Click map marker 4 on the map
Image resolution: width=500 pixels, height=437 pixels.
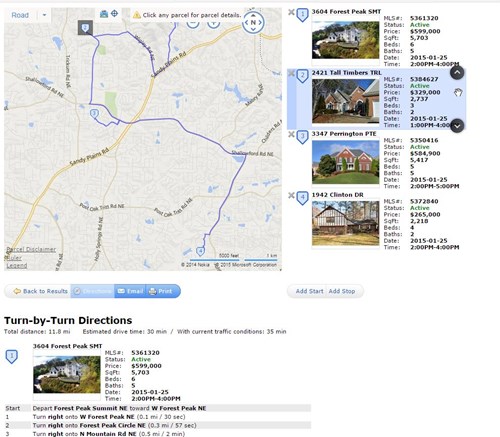200,251
